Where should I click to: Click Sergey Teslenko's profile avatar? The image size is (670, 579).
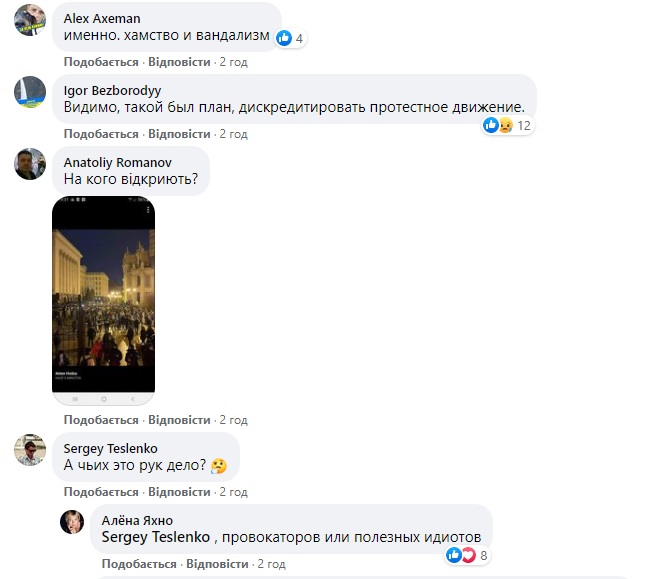coord(30,452)
